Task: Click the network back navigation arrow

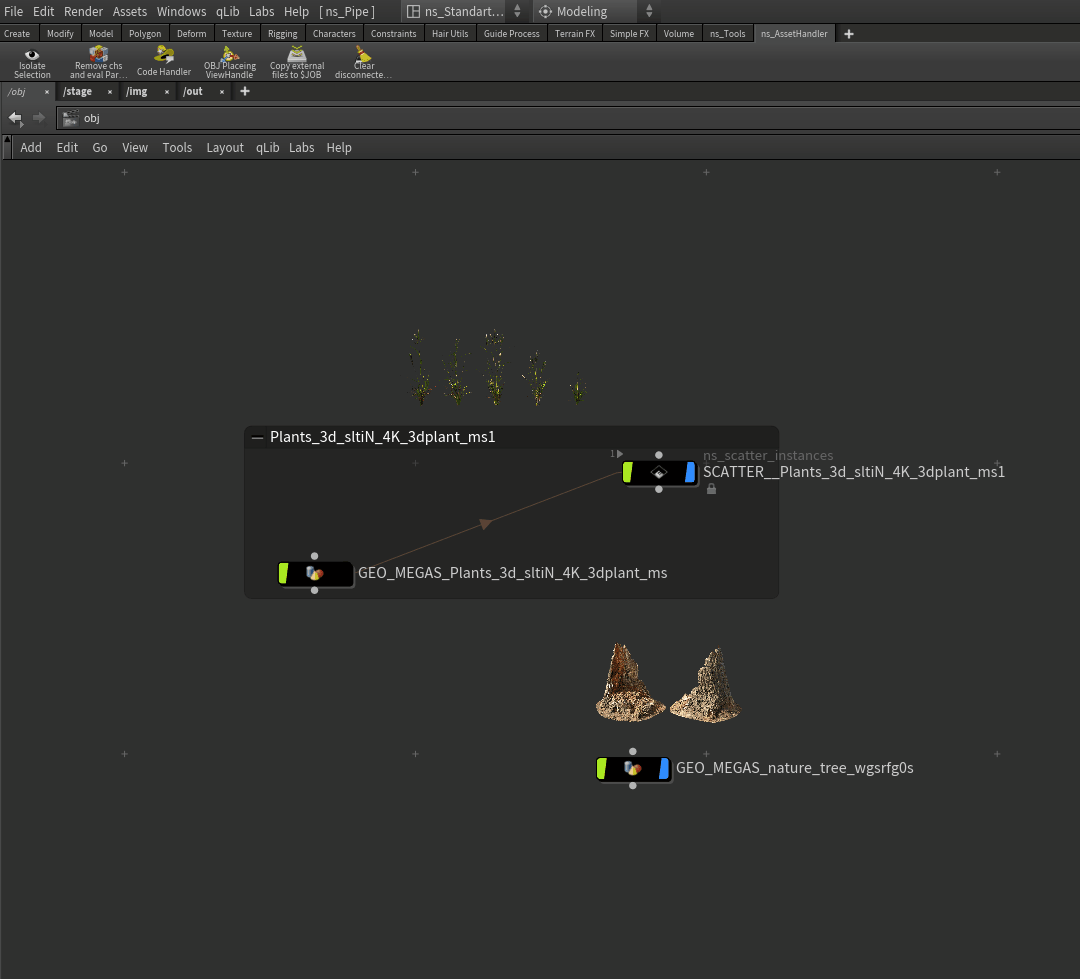Action: pyautogui.click(x=15, y=118)
